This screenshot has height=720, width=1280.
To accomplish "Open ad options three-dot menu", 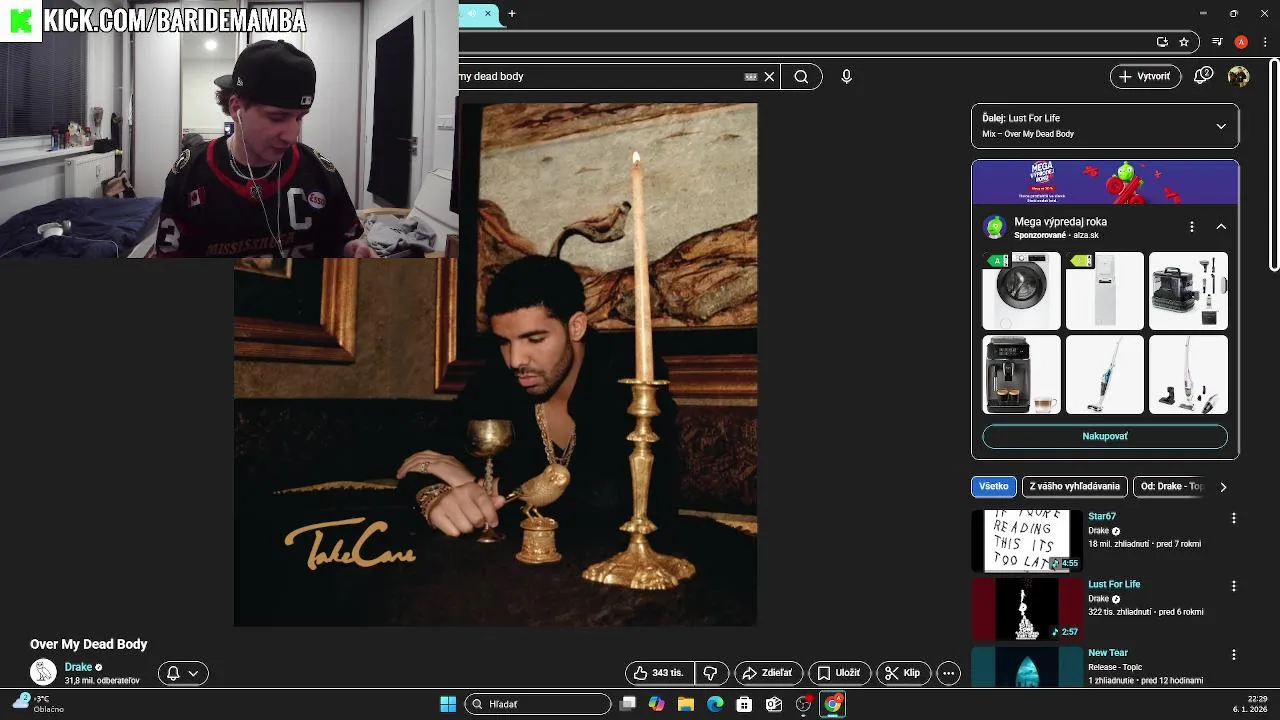I will [1192, 227].
